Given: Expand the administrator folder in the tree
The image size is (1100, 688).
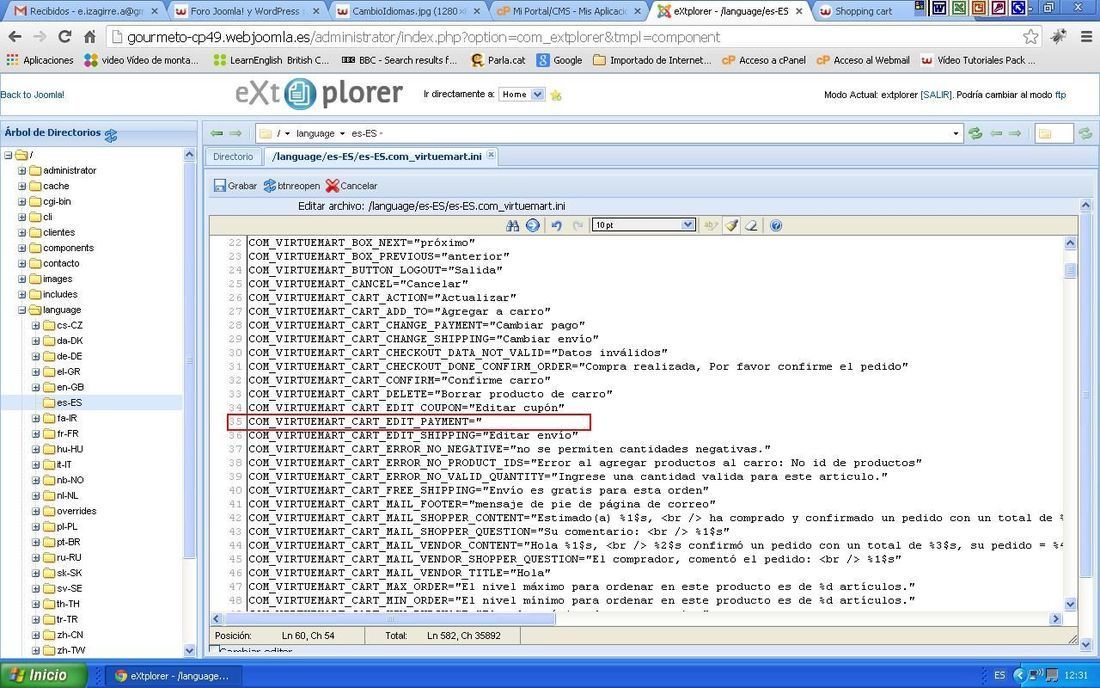Looking at the screenshot, I should (x=22, y=170).
